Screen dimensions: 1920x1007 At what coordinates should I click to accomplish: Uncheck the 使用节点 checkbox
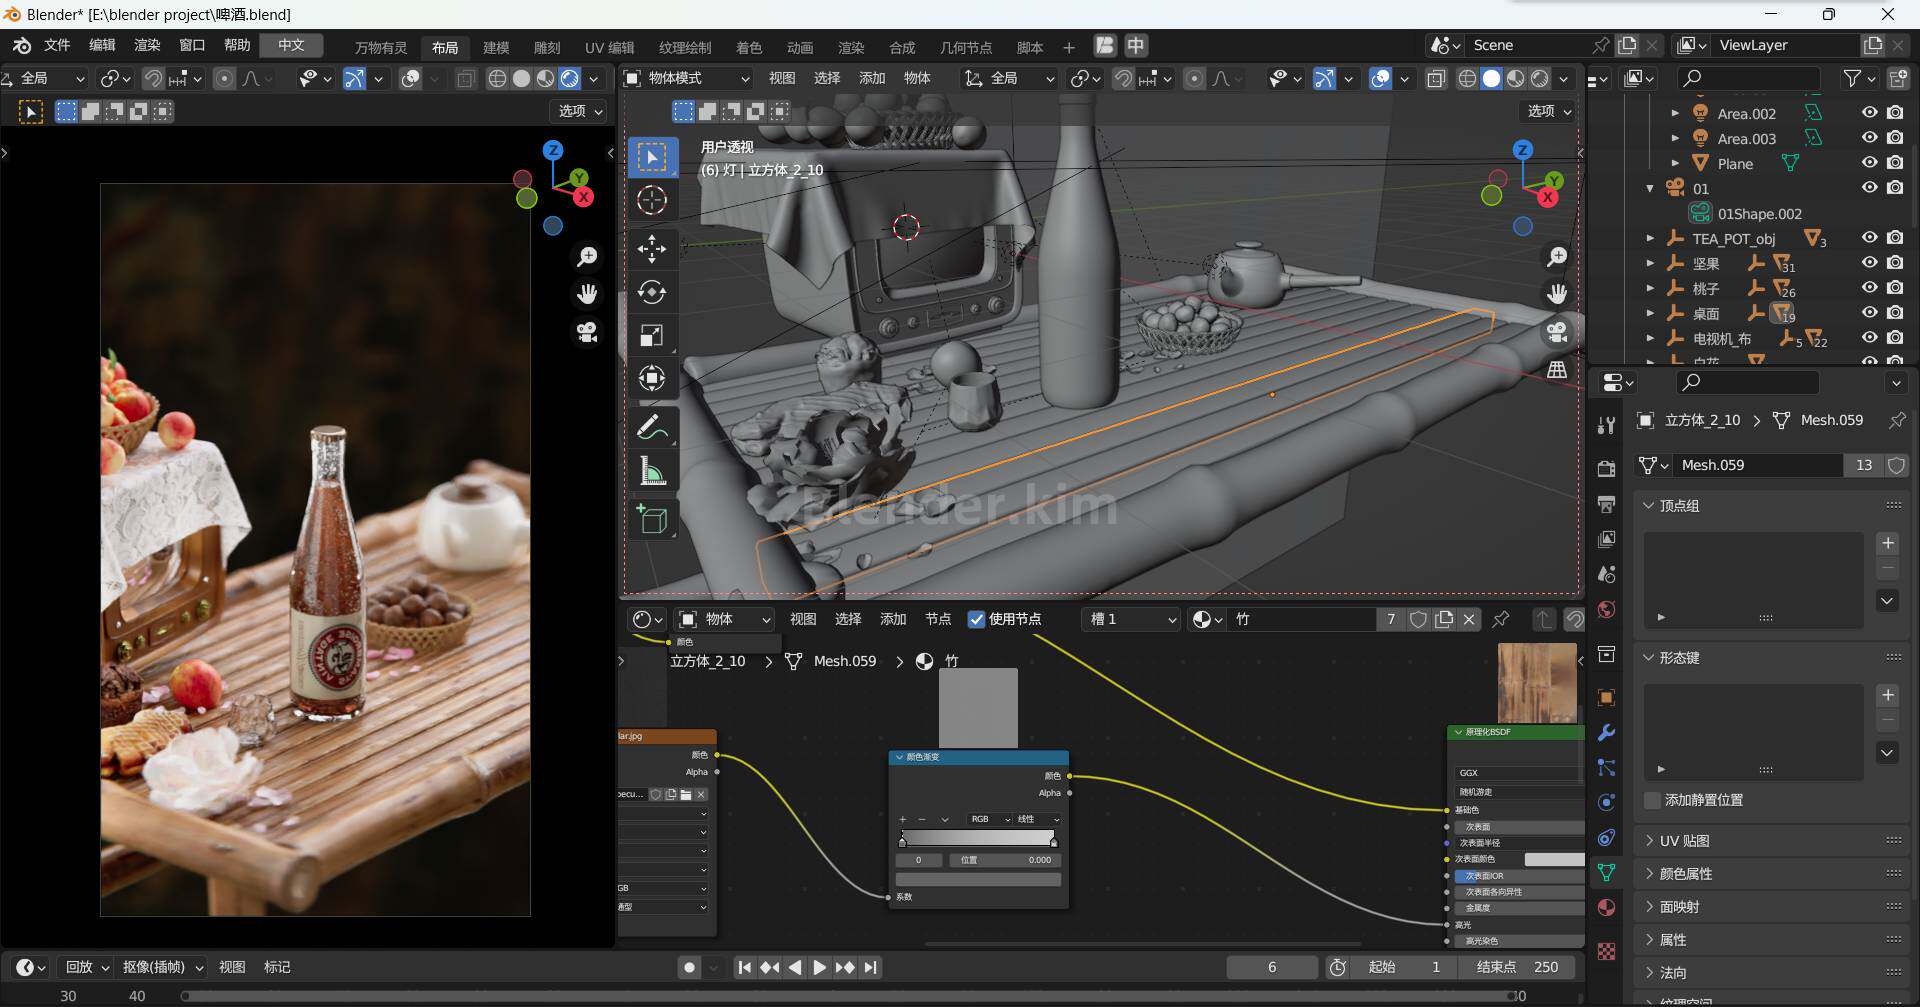click(x=977, y=619)
